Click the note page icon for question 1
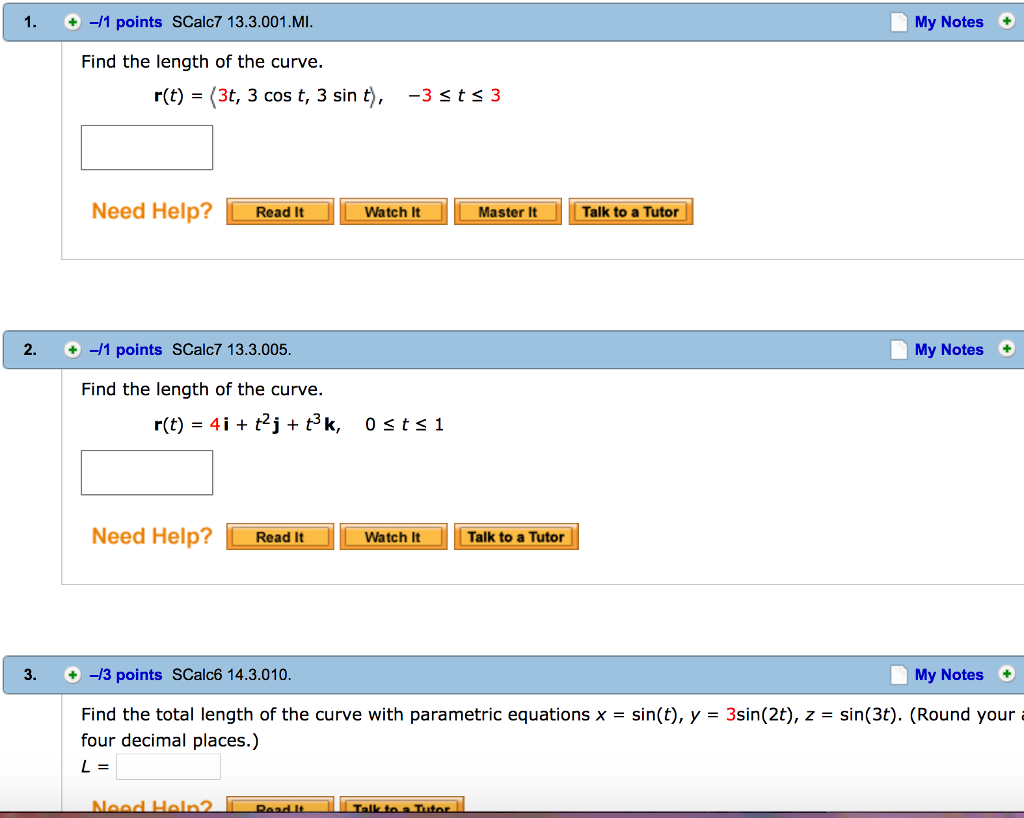The height and width of the screenshot is (818, 1024). (x=898, y=21)
